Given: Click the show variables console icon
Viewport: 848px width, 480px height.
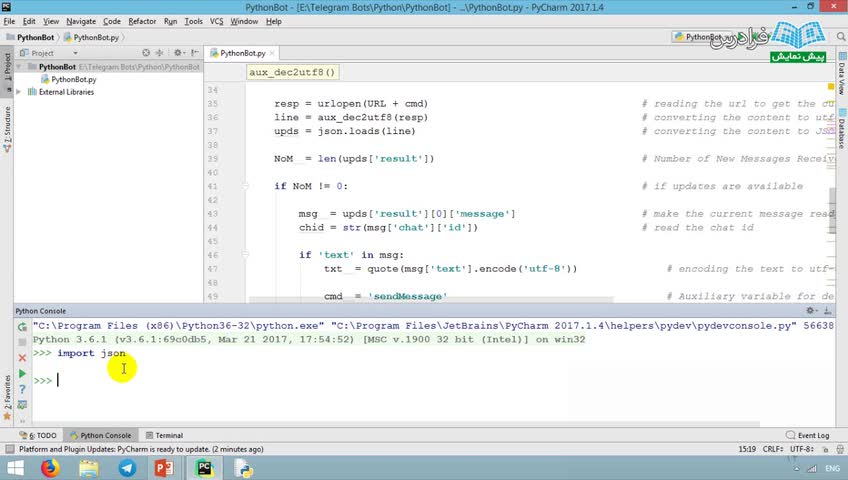Looking at the screenshot, I should tap(22, 405).
